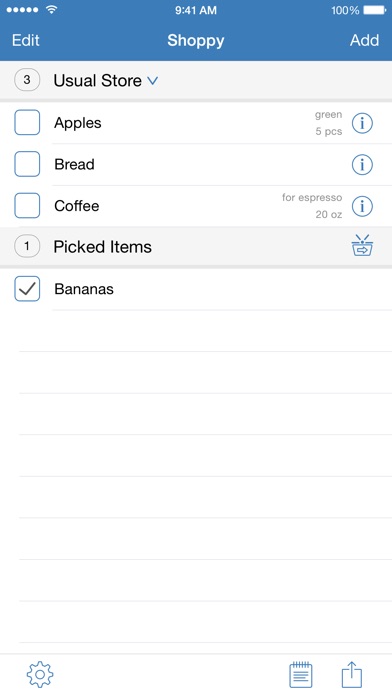Select the Bananas list item
Image resolution: width=392 pixels, height=696 pixels.
point(196,289)
